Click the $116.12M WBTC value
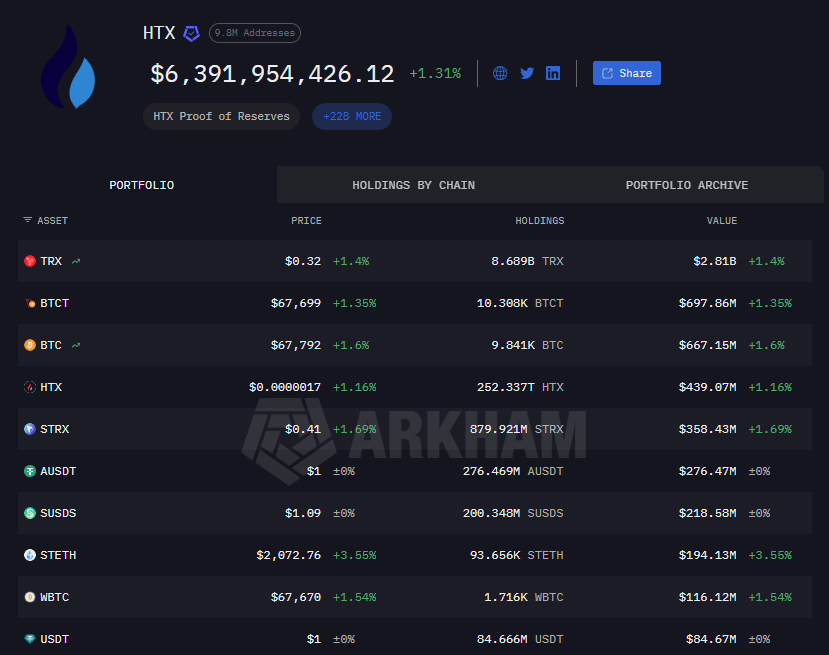829x655 pixels. coord(707,597)
